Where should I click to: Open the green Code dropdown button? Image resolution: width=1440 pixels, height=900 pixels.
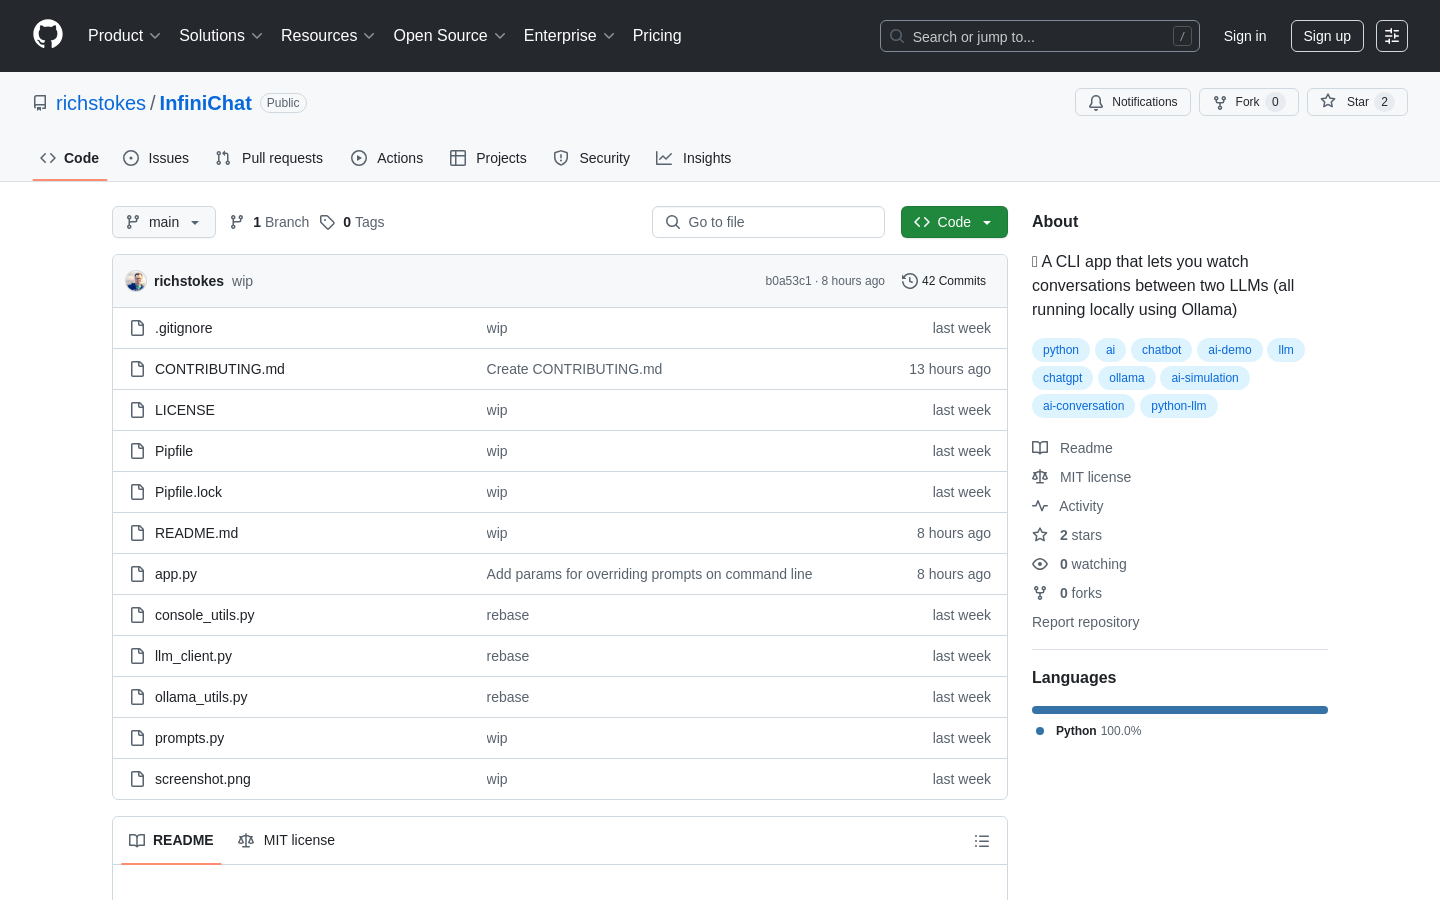click(x=954, y=222)
